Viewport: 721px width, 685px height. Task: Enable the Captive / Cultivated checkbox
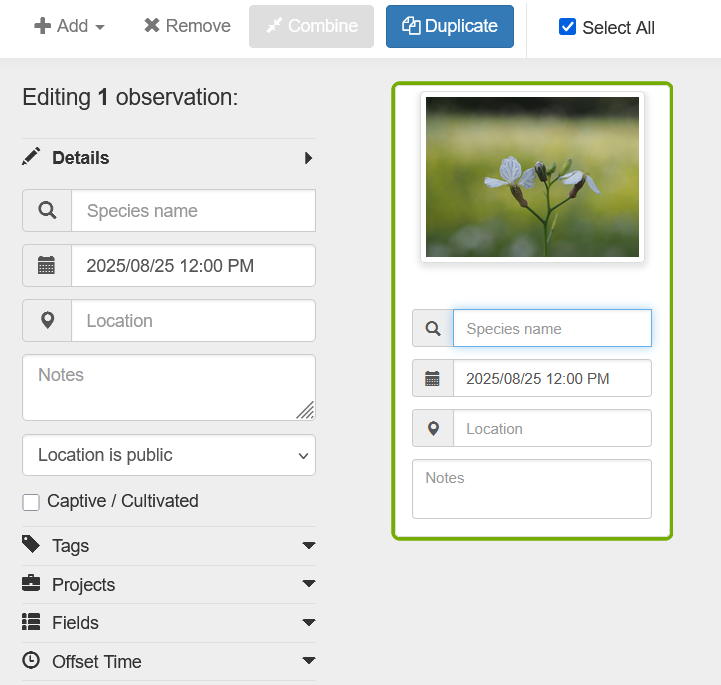click(31, 502)
